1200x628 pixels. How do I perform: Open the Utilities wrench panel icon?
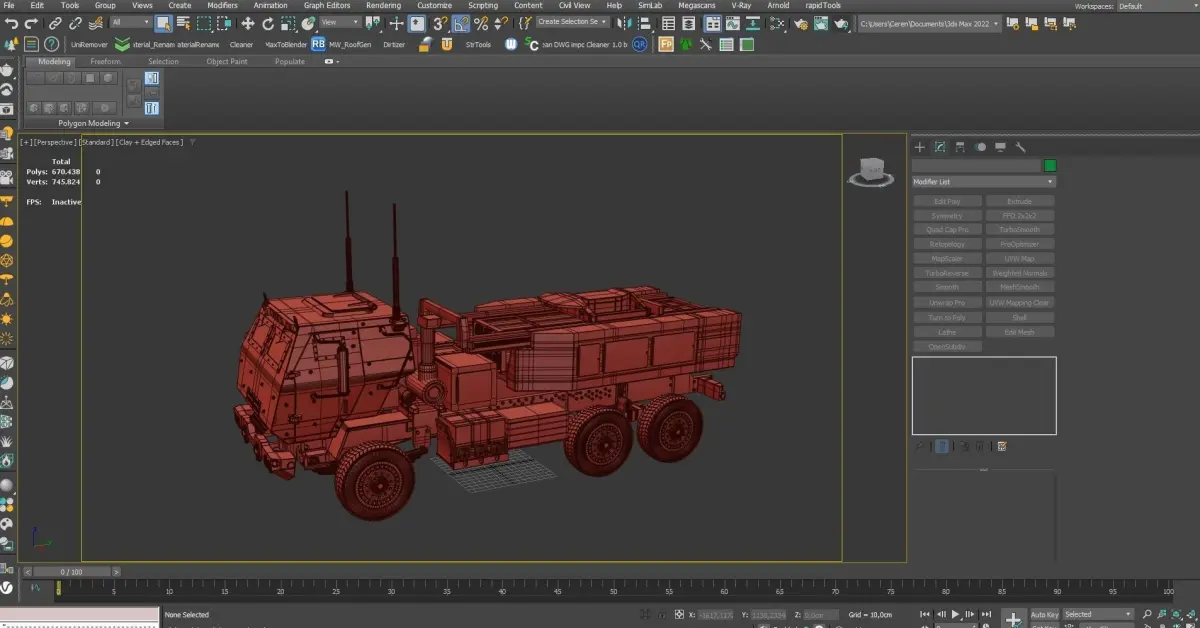1021,147
